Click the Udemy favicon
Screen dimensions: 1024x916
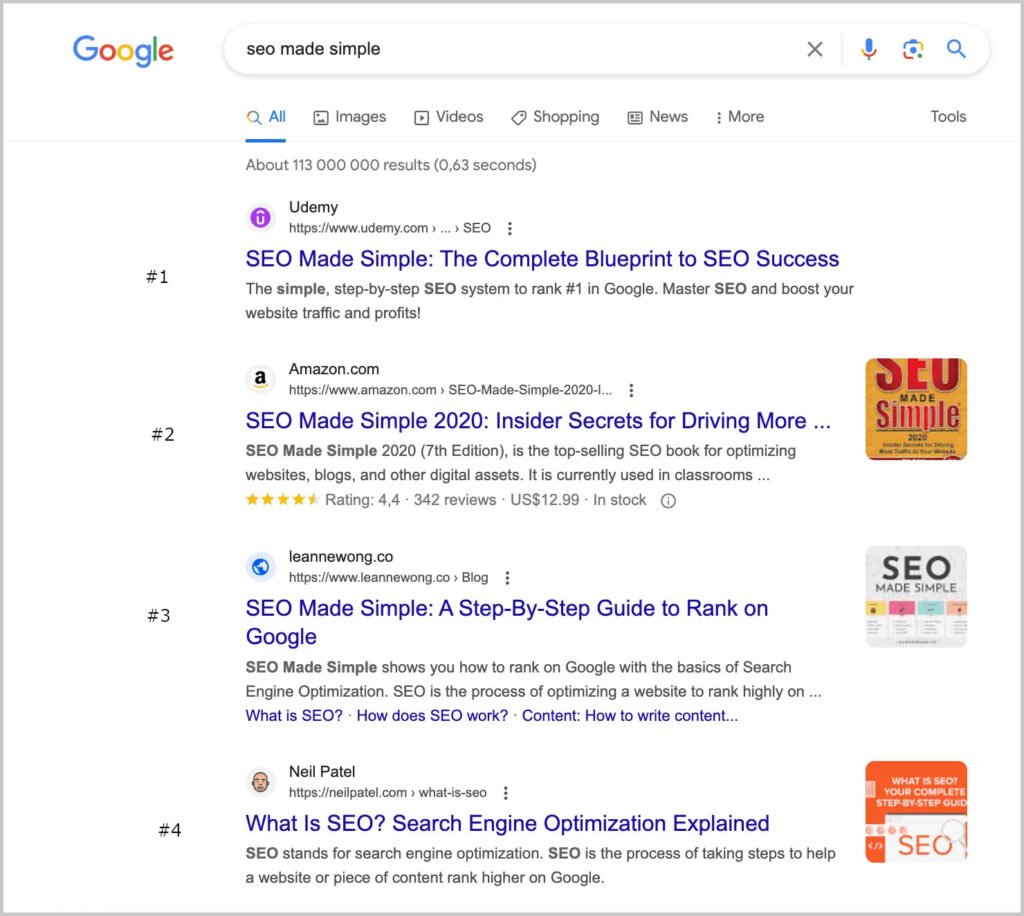tap(260, 217)
